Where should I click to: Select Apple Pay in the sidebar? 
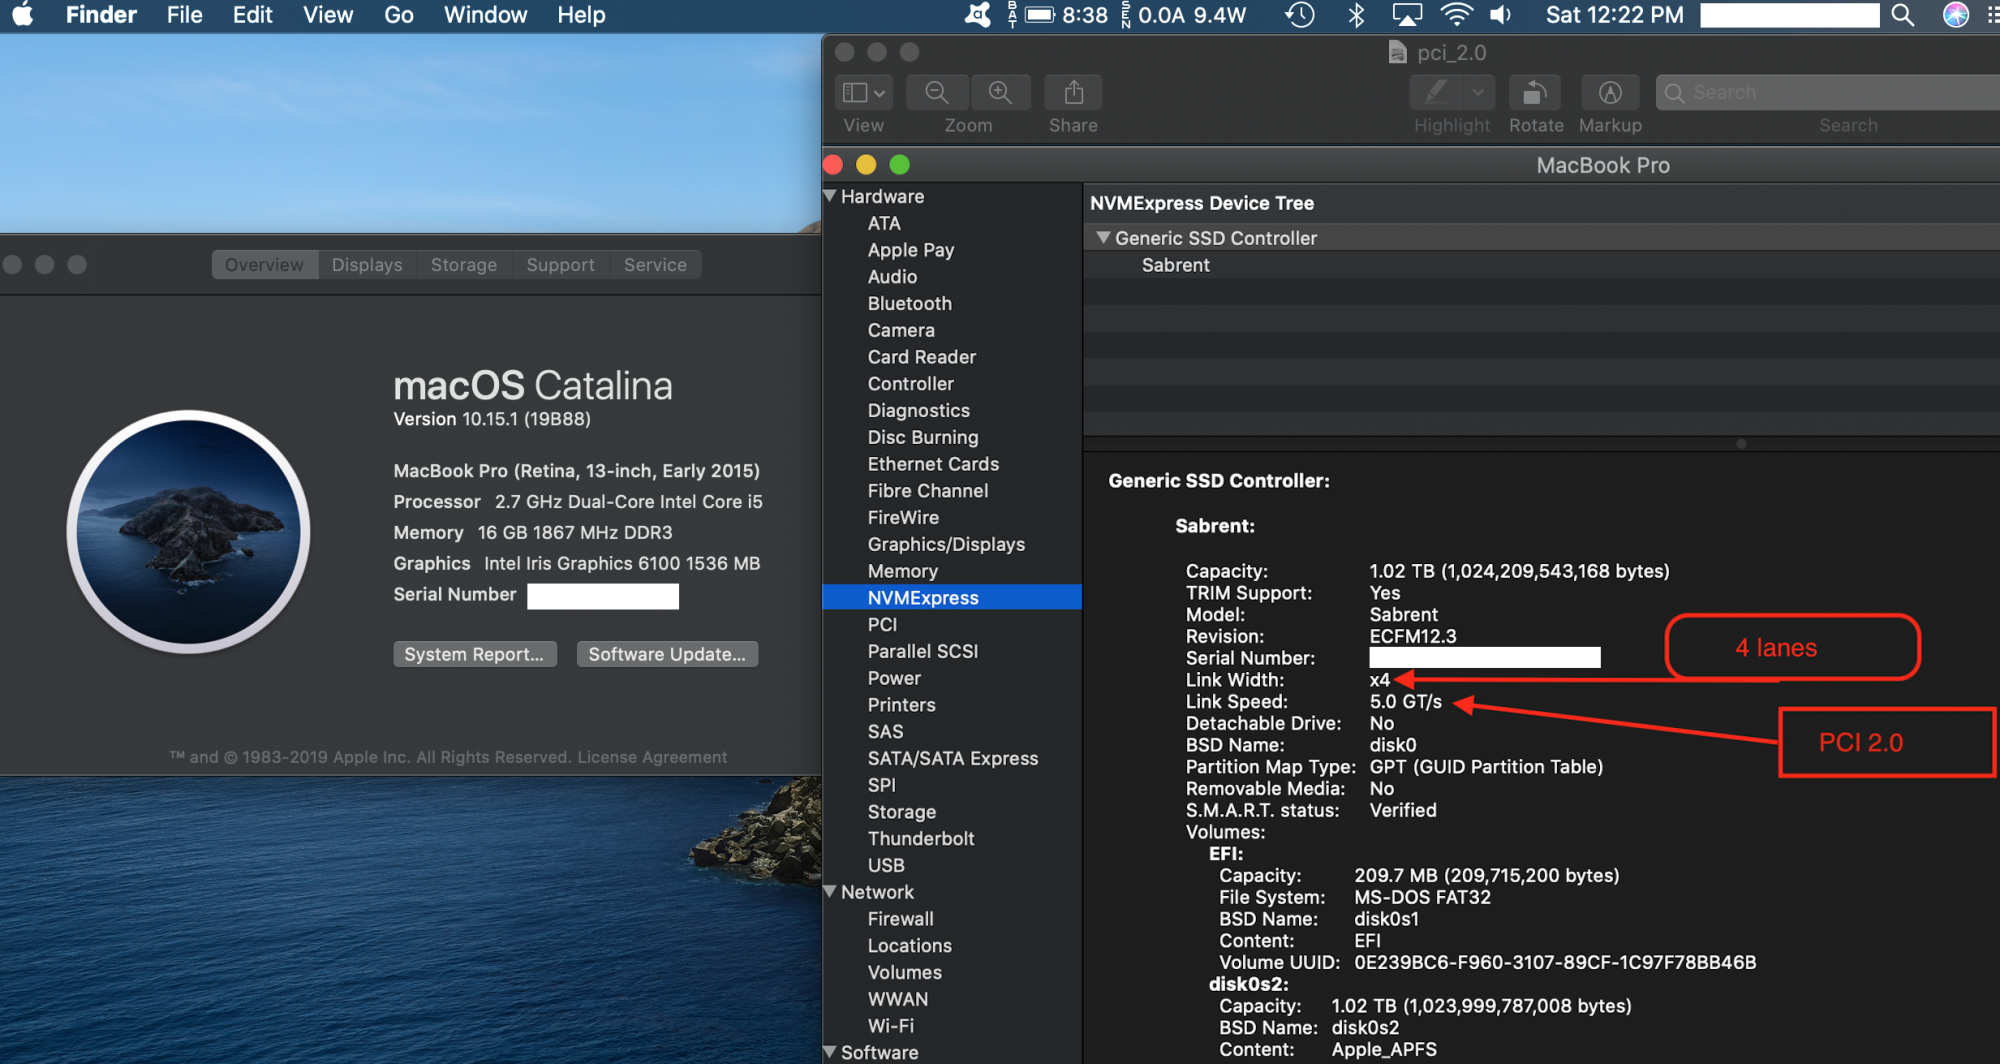(911, 250)
